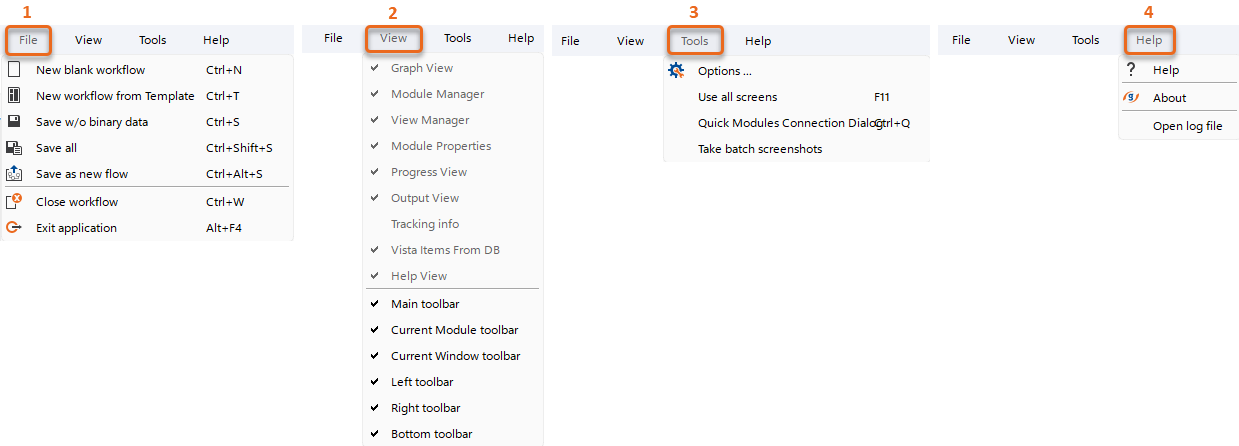This screenshot has width=1239, height=446.
Task: Open the highlighted File menu
Action: pos(28,40)
